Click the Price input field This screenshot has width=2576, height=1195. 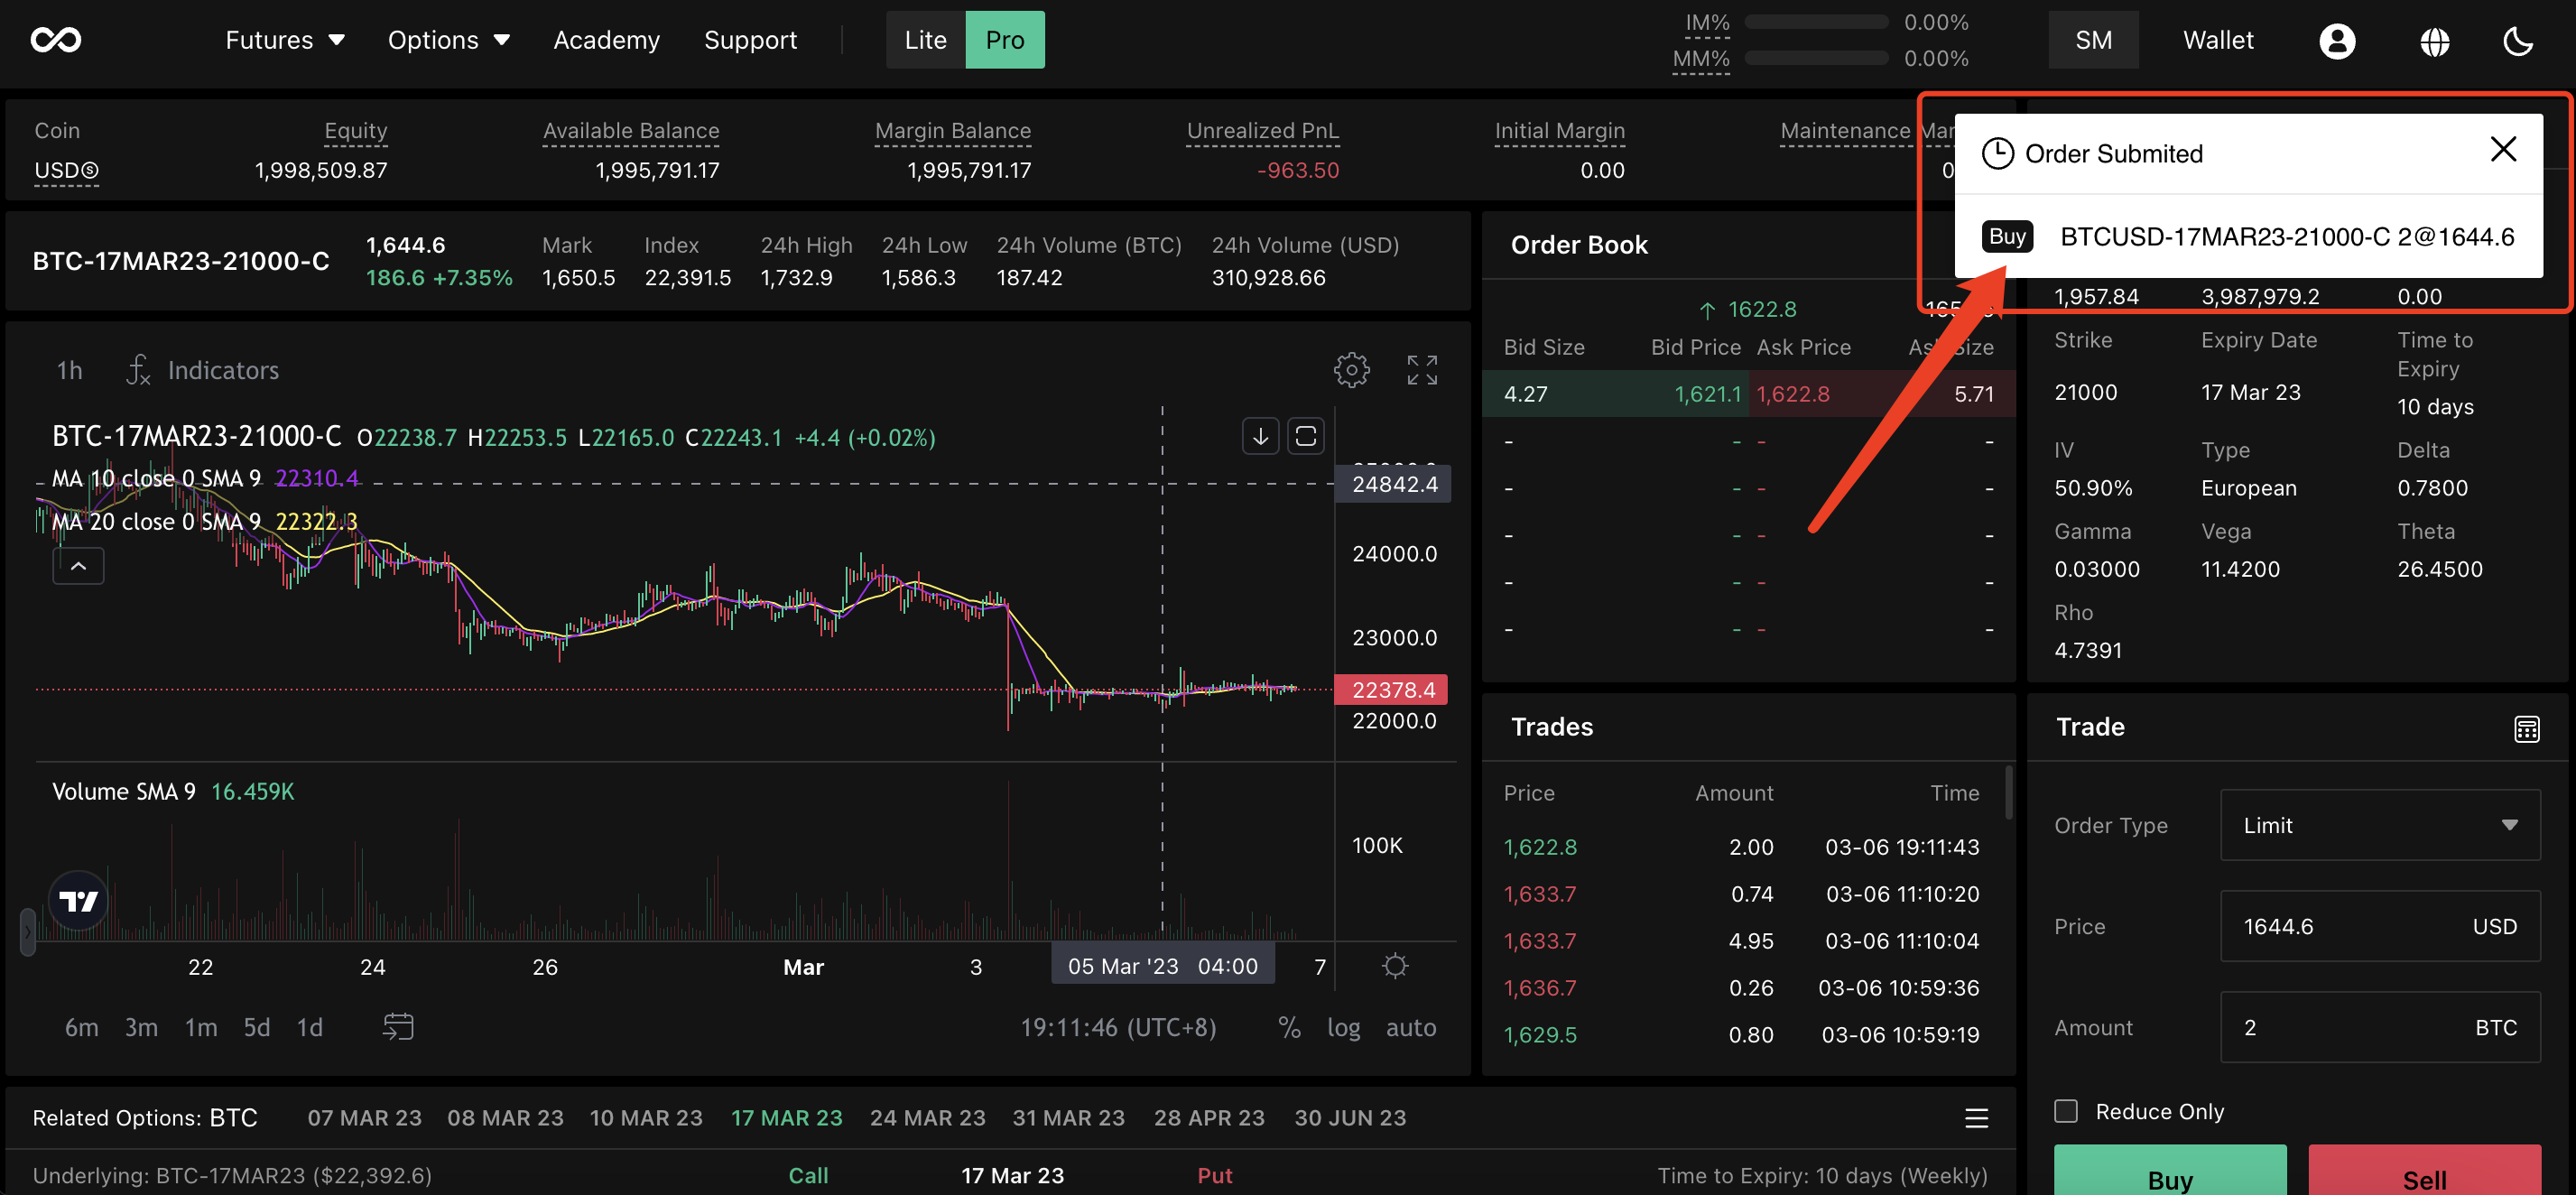pos(2380,926)
